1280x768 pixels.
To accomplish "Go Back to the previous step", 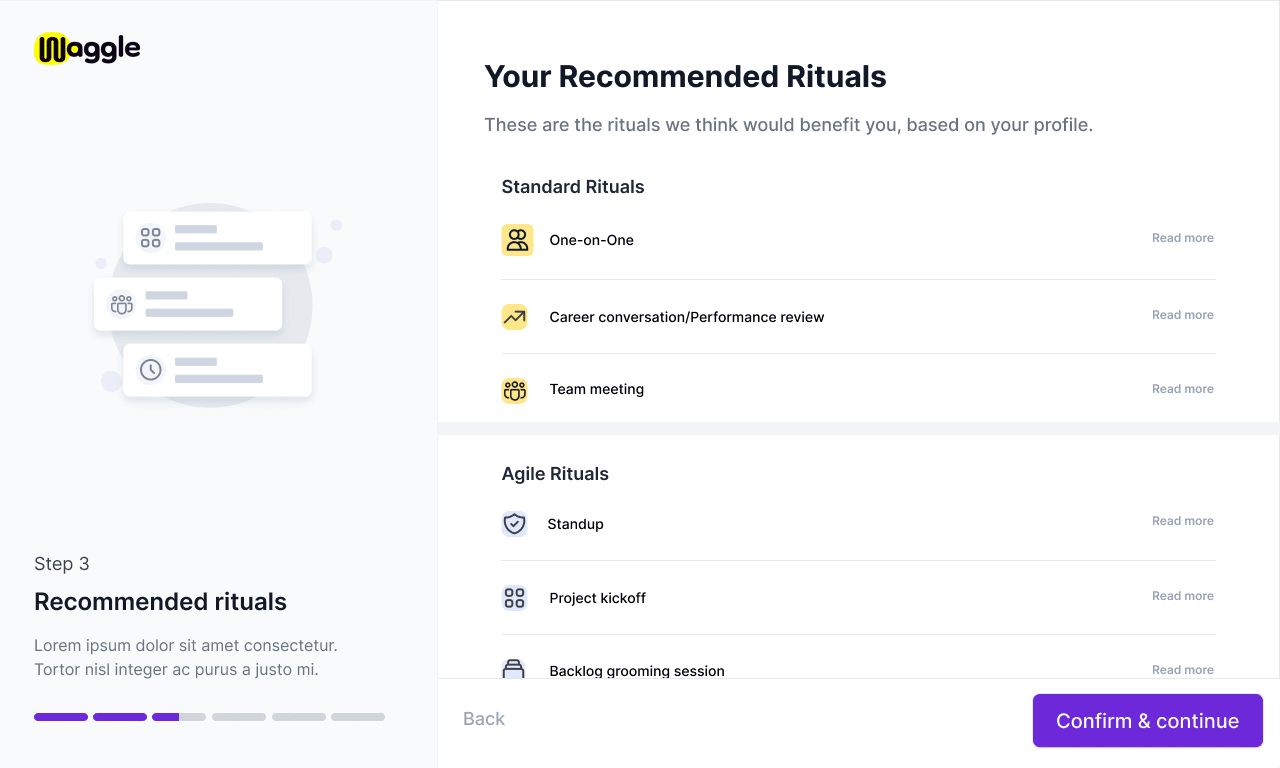I will pyautogui.click(x=484, y=719).
